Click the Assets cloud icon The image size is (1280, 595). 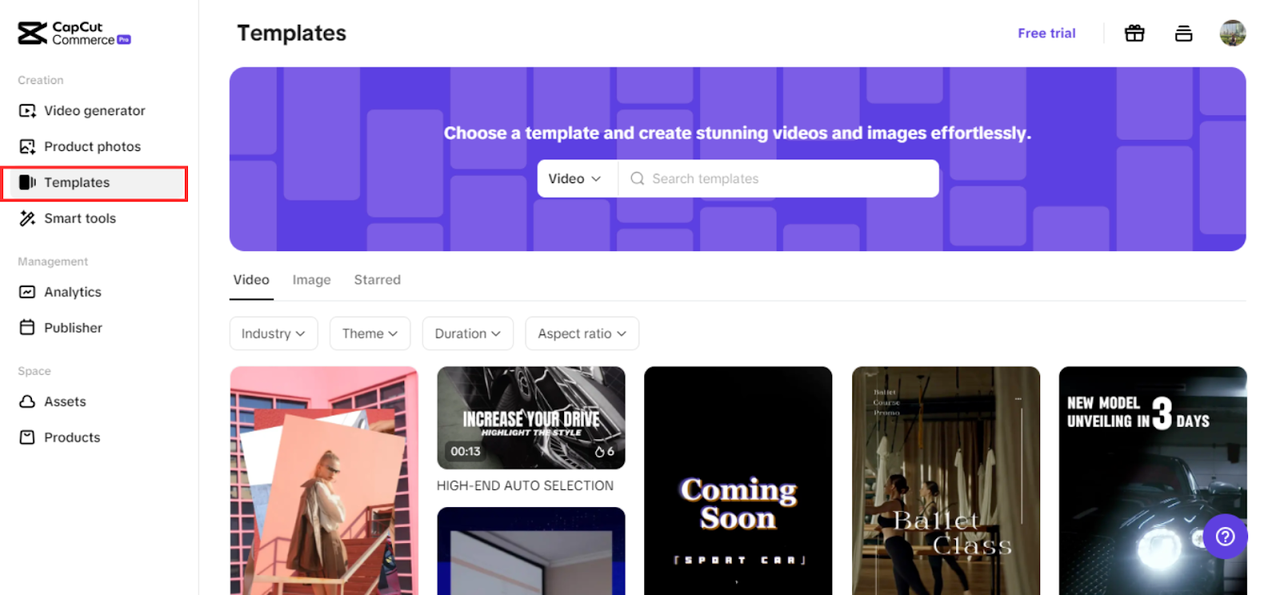tap(27, 402)
